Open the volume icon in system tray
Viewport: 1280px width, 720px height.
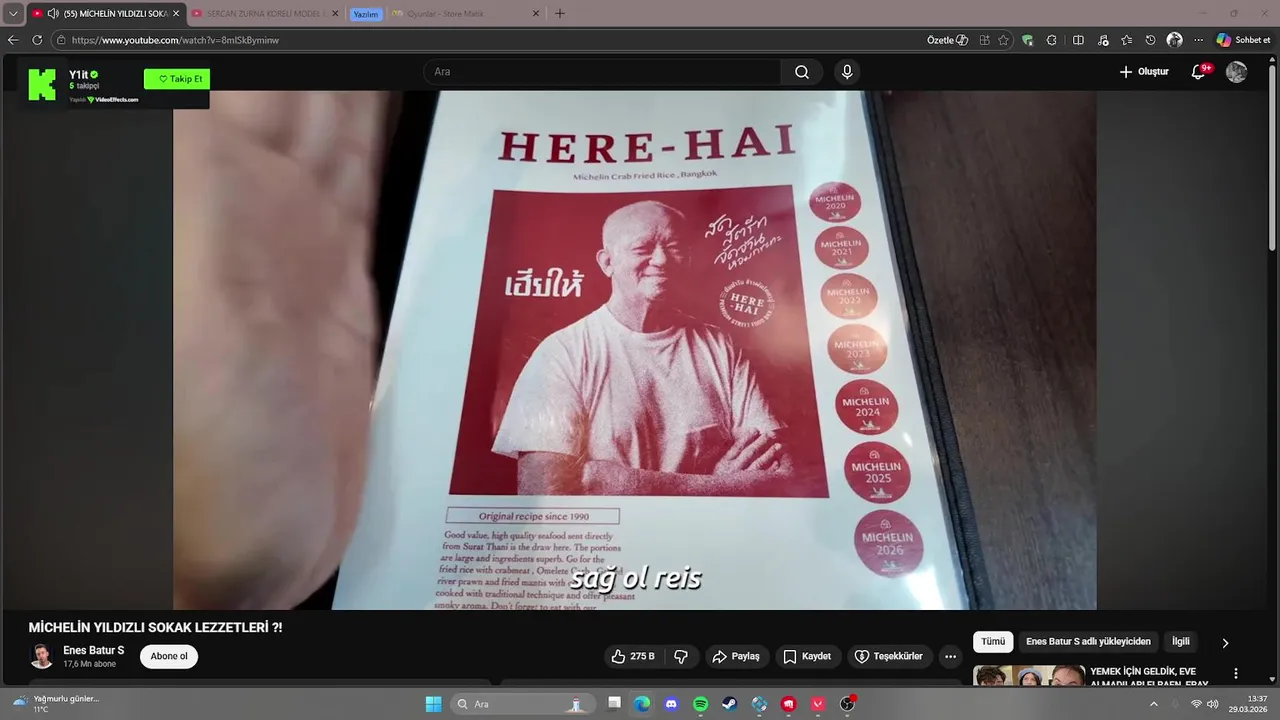[1213, 704]
